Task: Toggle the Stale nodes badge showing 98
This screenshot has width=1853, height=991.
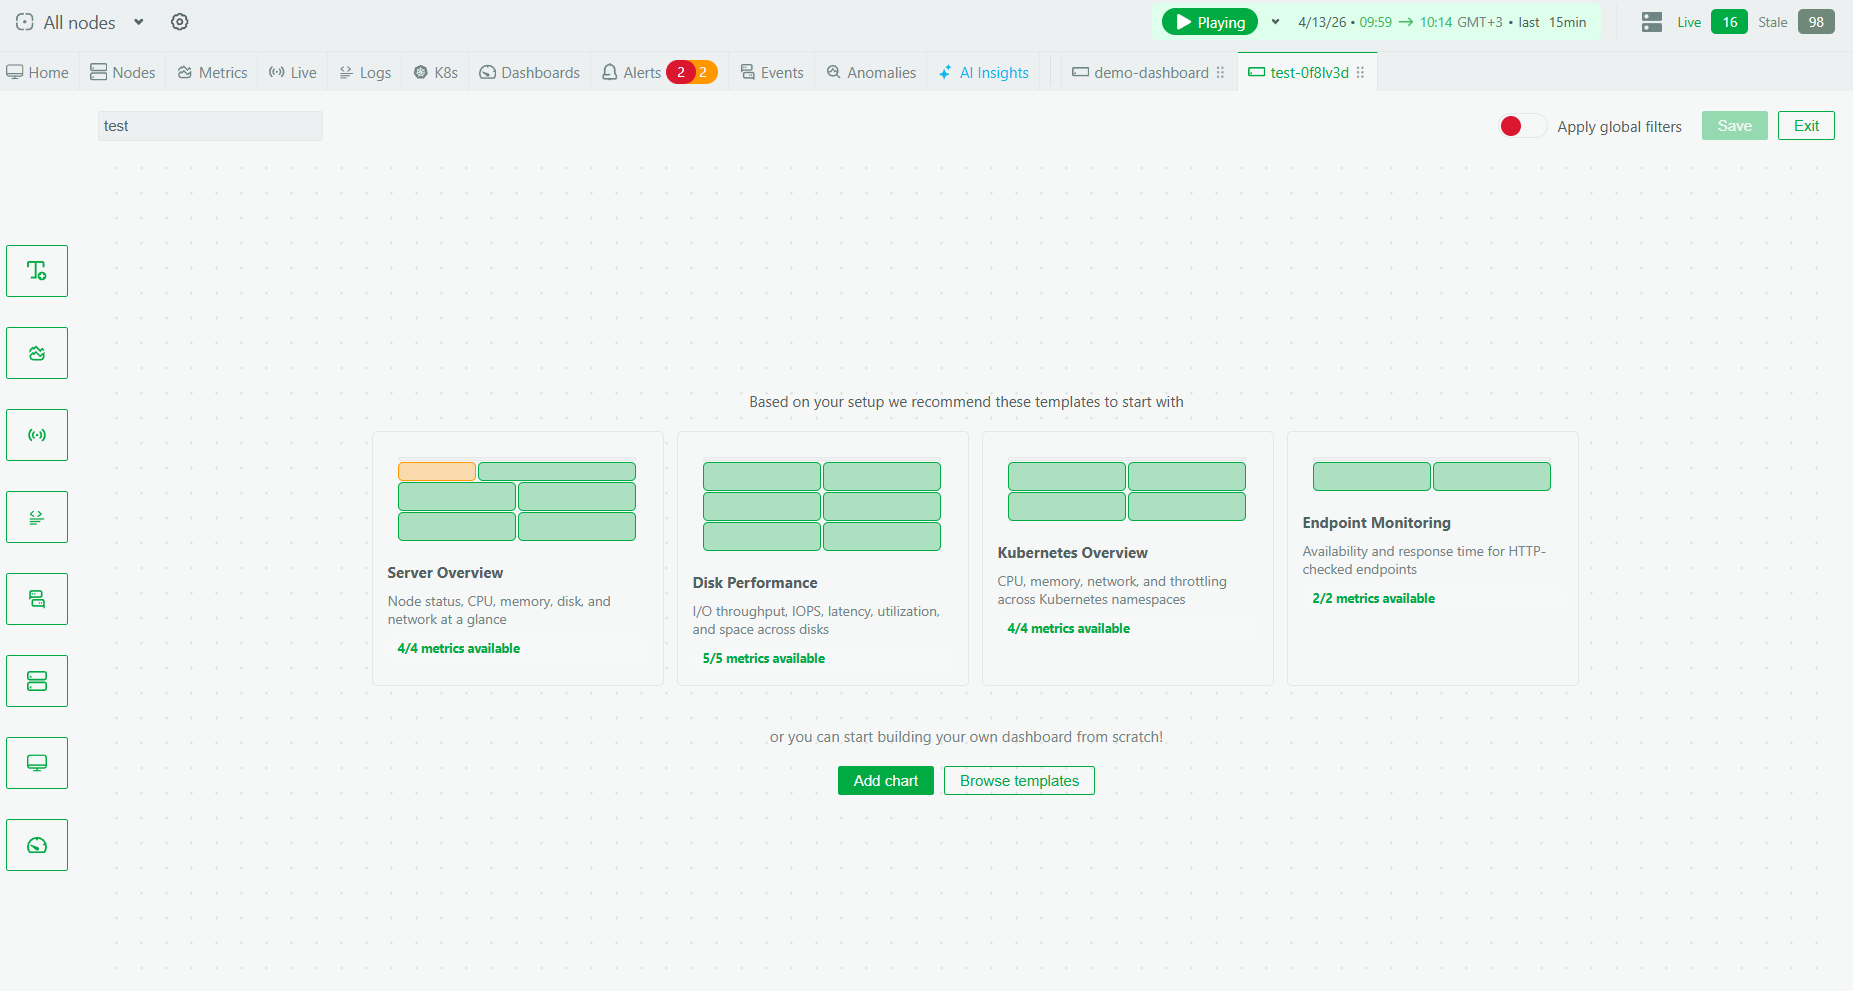Action: coord(1816,21)
